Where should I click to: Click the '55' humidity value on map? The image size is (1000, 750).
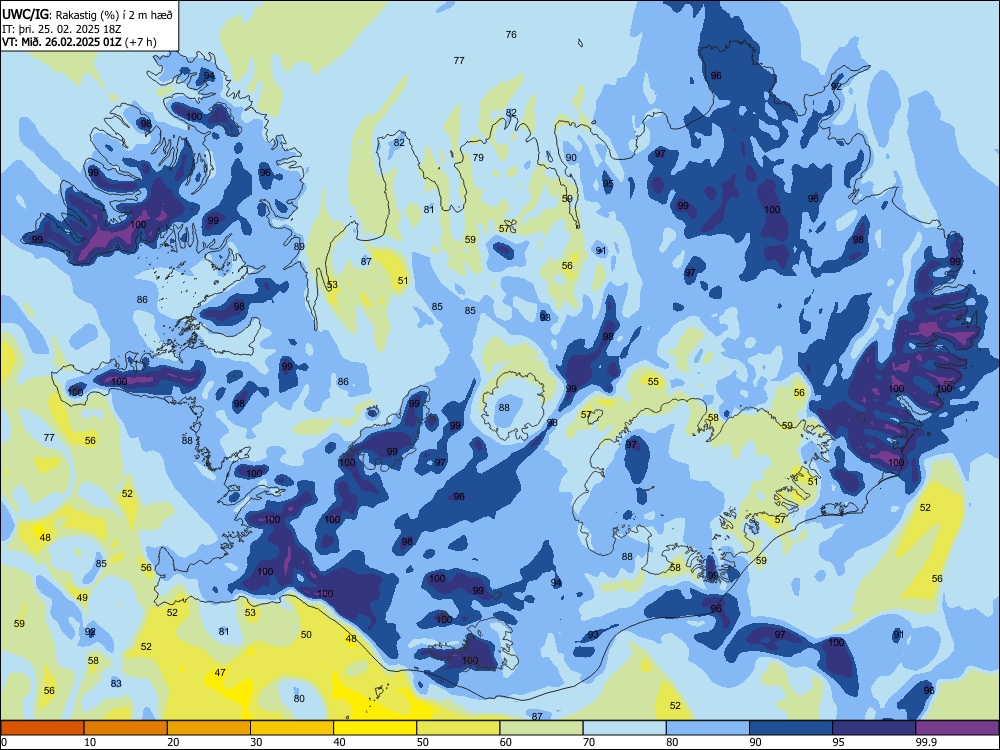coord(653,381)
